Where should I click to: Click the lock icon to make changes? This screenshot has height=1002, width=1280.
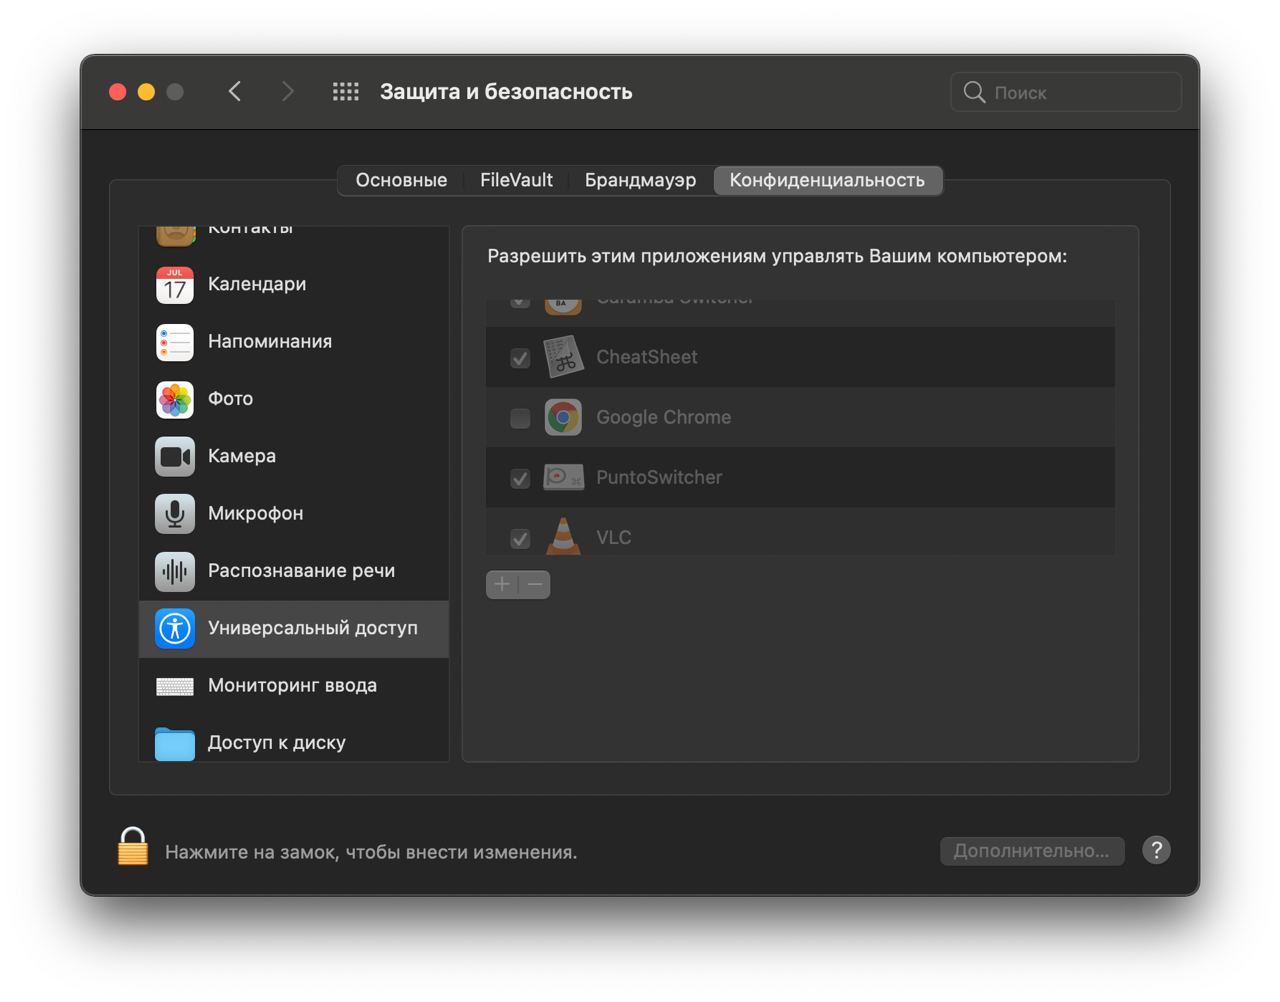[x=133, y=846]
